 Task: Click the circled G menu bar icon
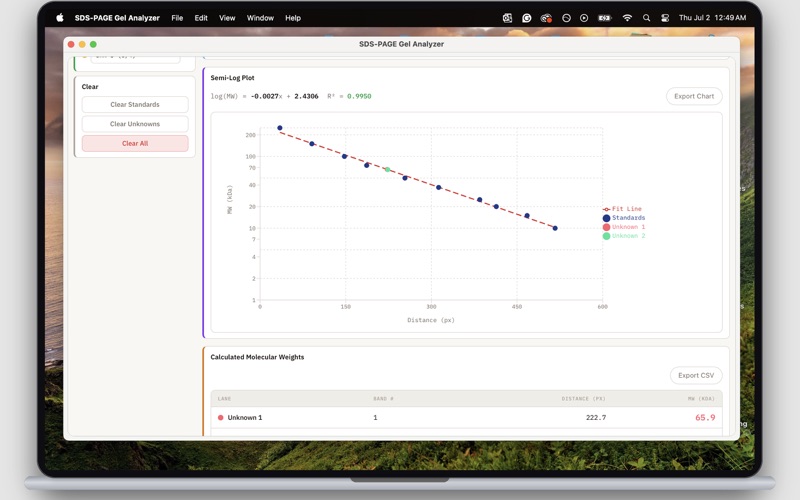tap(527, 18)
